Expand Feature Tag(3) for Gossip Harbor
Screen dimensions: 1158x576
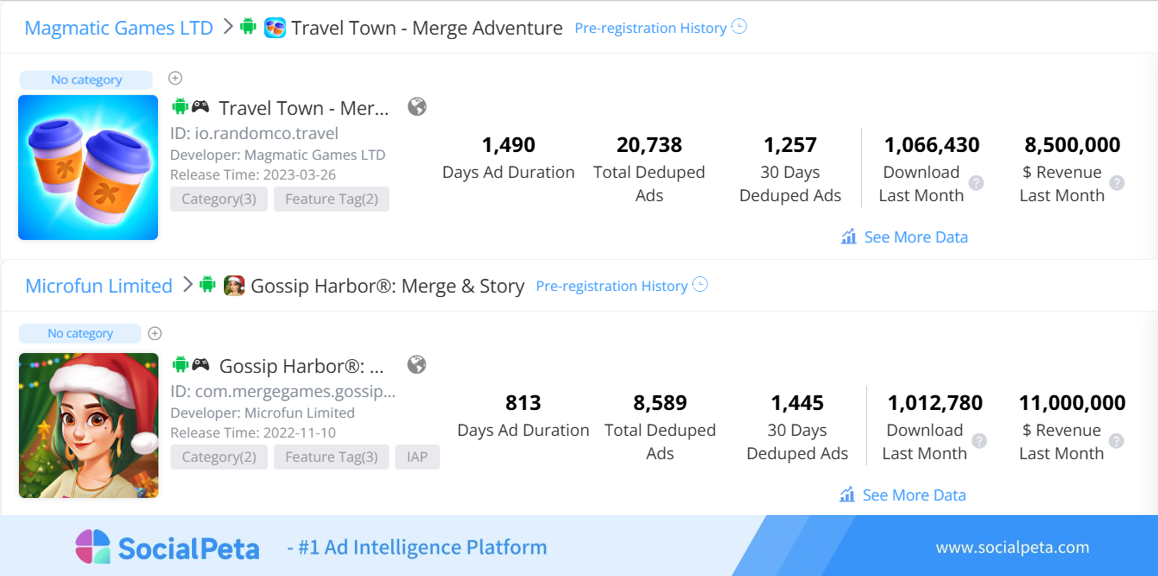point(331,456)
